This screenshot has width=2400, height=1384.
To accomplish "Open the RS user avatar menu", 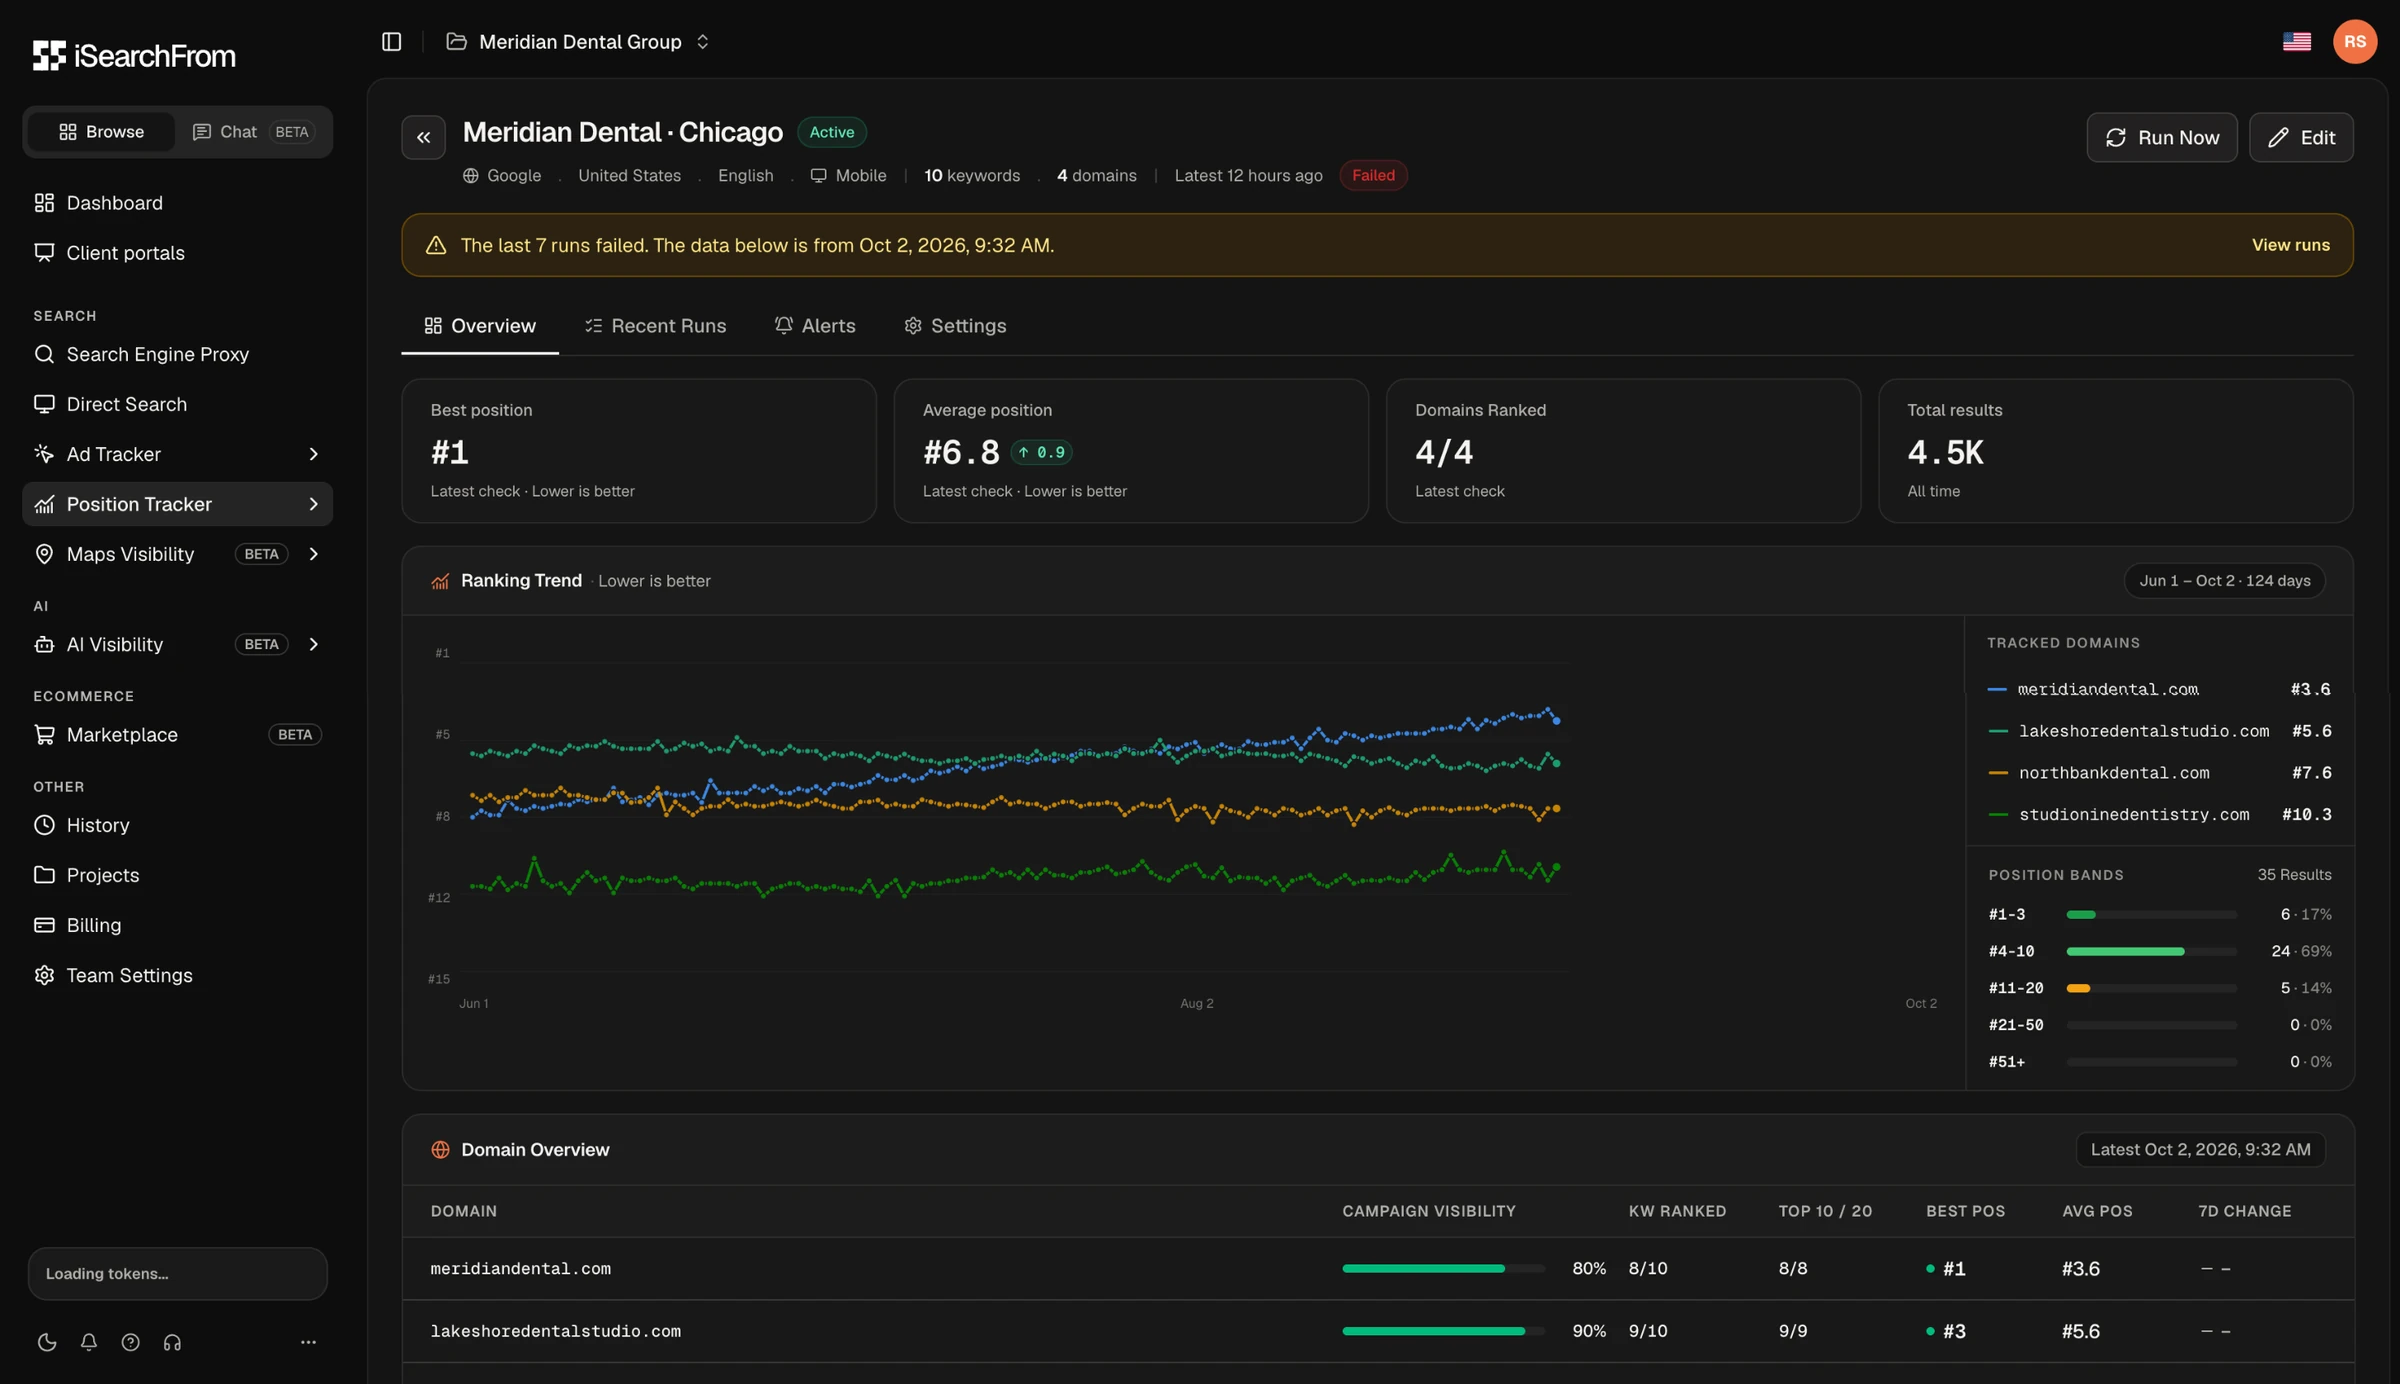I will coord(2354,41).
